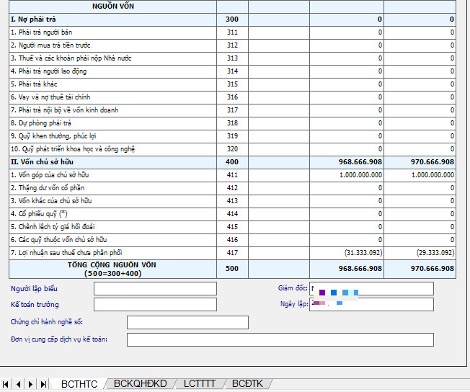Select the LCTTTT sheet tab
This screenshot has width=470, height=392.
click(x=199, y=384)
